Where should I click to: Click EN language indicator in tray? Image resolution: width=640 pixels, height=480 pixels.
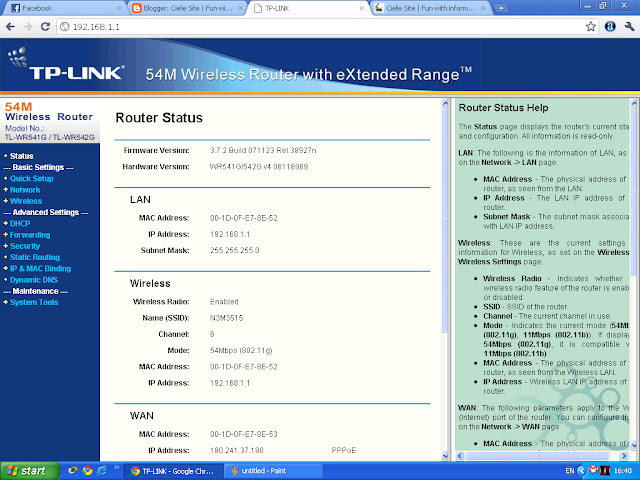click(x=570, y=471)
